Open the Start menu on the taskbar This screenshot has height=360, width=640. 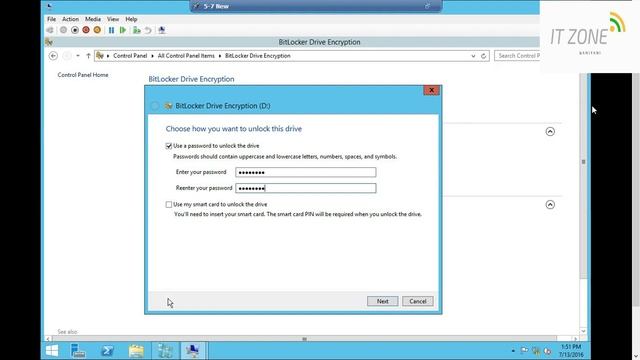pyautogui.click(x=52, y=351)
